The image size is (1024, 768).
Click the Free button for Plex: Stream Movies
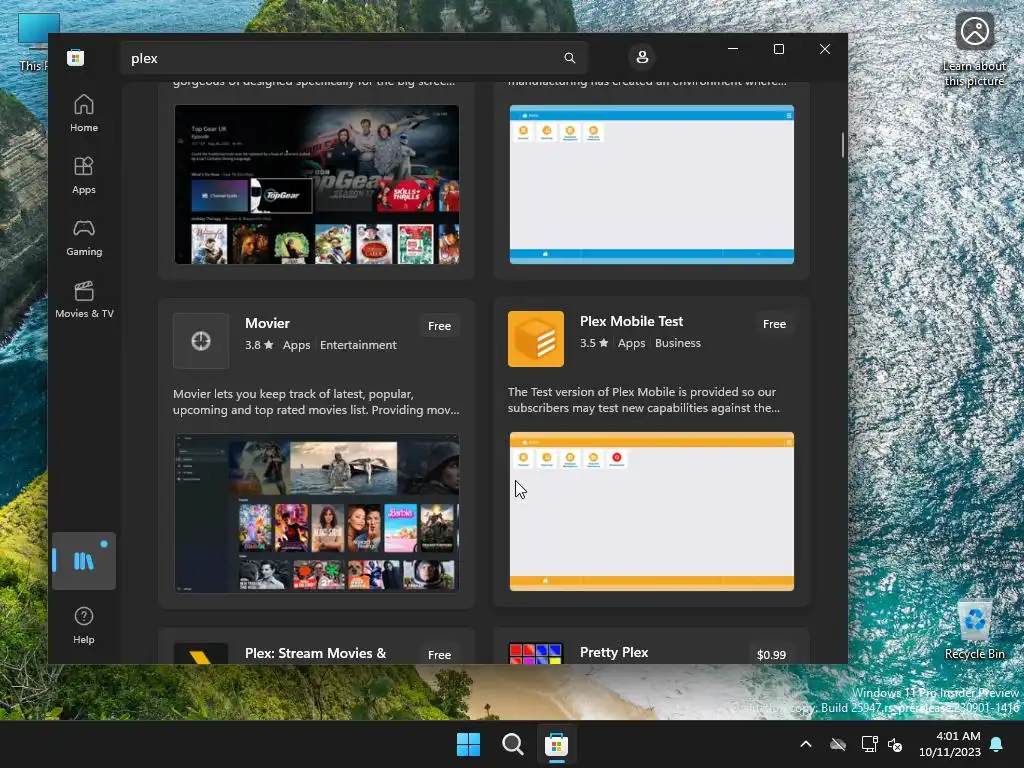point(440,654)
